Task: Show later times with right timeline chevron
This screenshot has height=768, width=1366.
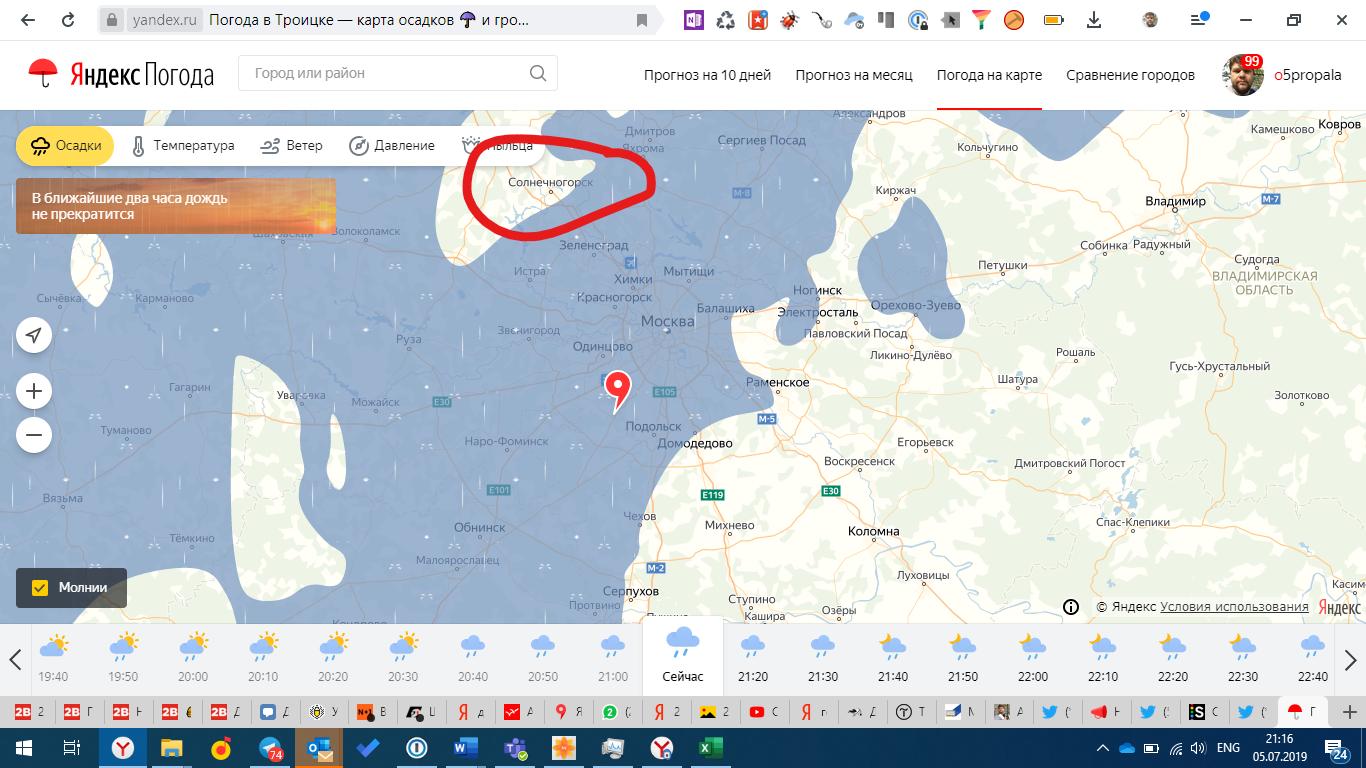Action: (x=1350, y=658)
